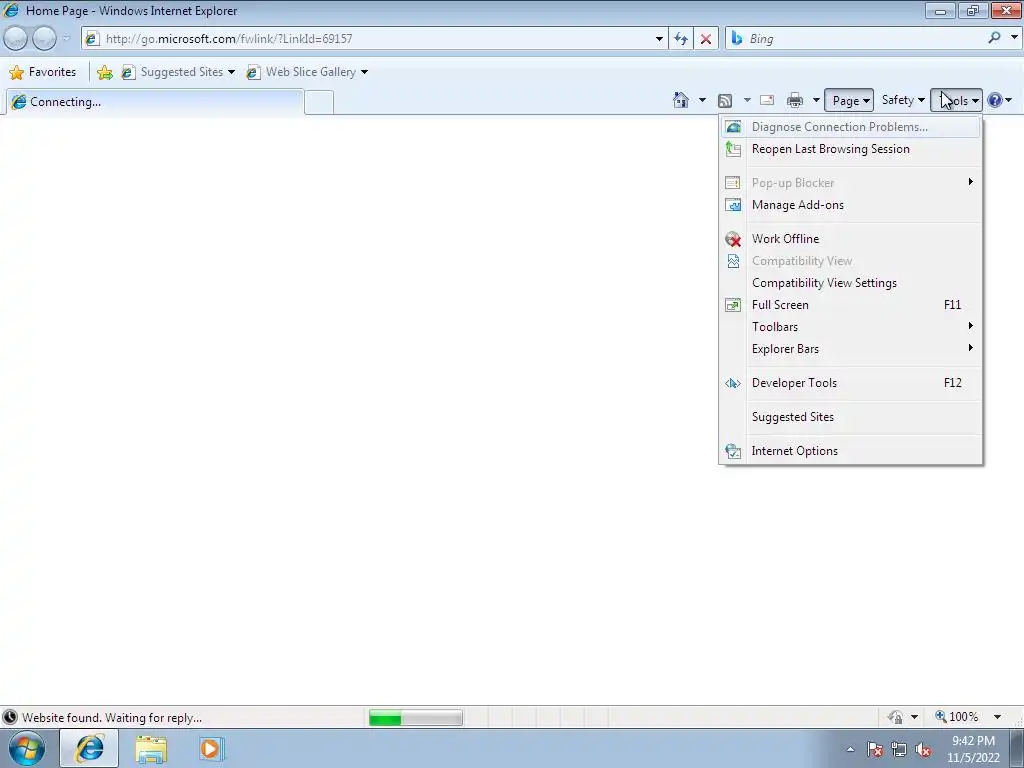The image size is (1024, 768).
Task: Open Compatibility View Settings
Action: [x=850, y=283]
